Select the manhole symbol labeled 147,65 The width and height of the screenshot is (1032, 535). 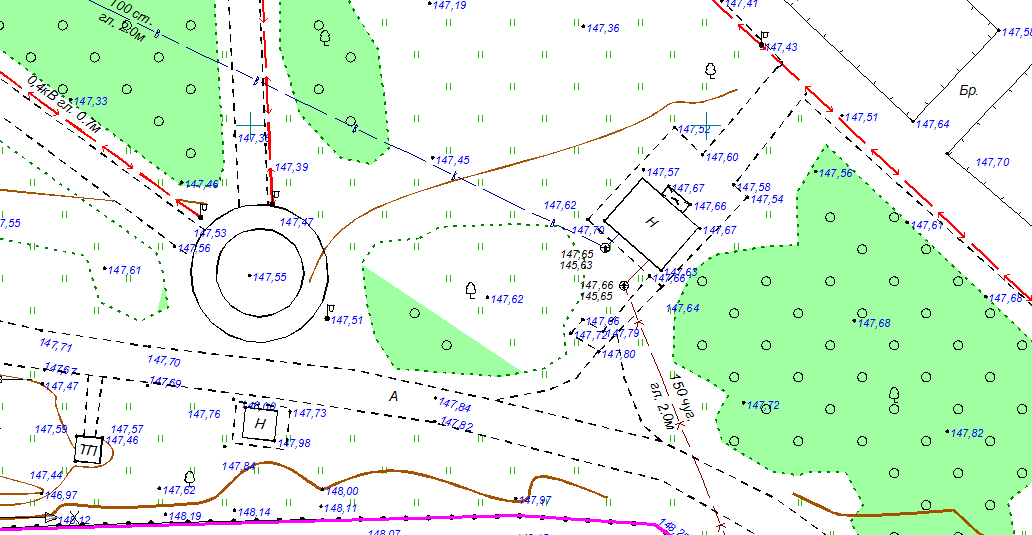pos(606,247)
